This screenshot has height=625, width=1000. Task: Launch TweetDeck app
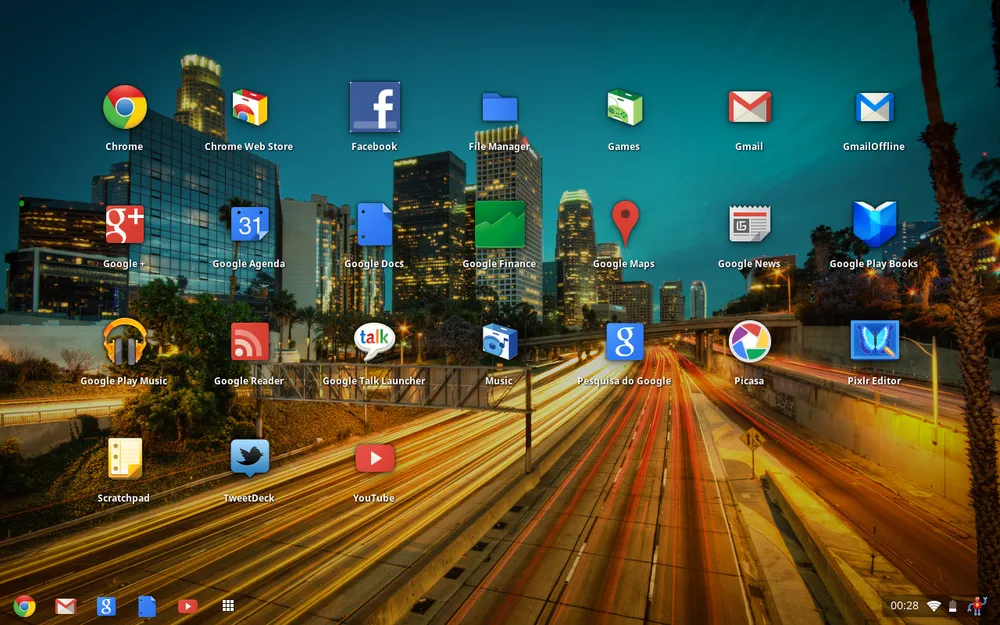pyautogui.click(x=249, y=459)
